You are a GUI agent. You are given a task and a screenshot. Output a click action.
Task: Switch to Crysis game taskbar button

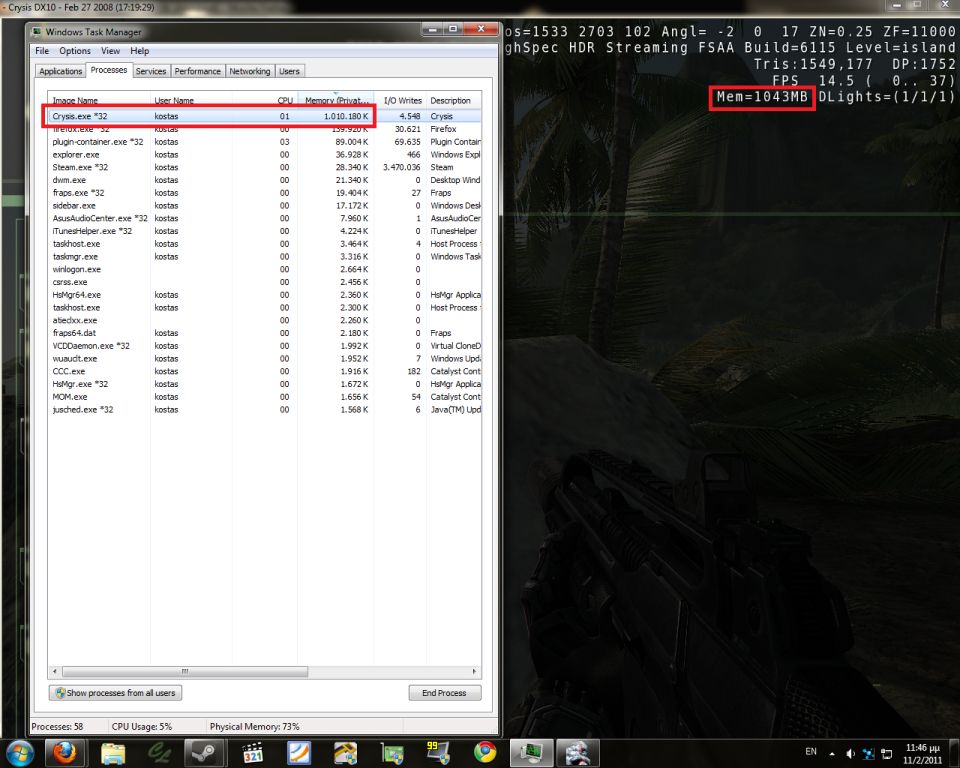click(x=577, y=753)
